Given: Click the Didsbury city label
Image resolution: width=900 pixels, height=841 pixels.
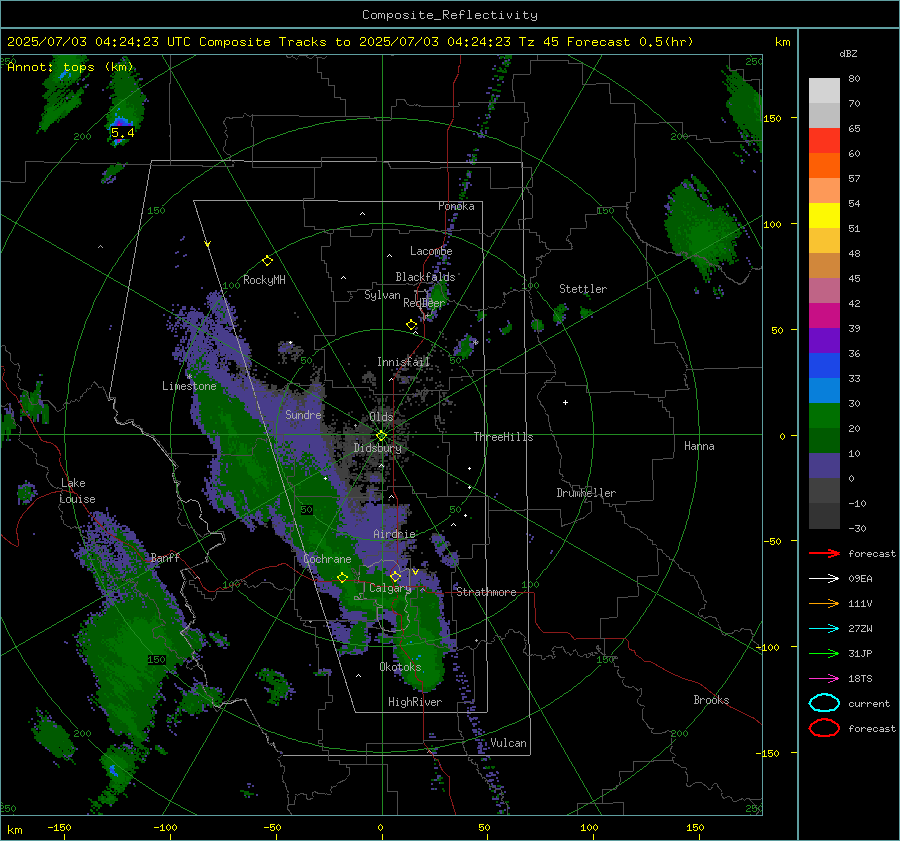Looking at the screenshot, I should click(378, 448).
